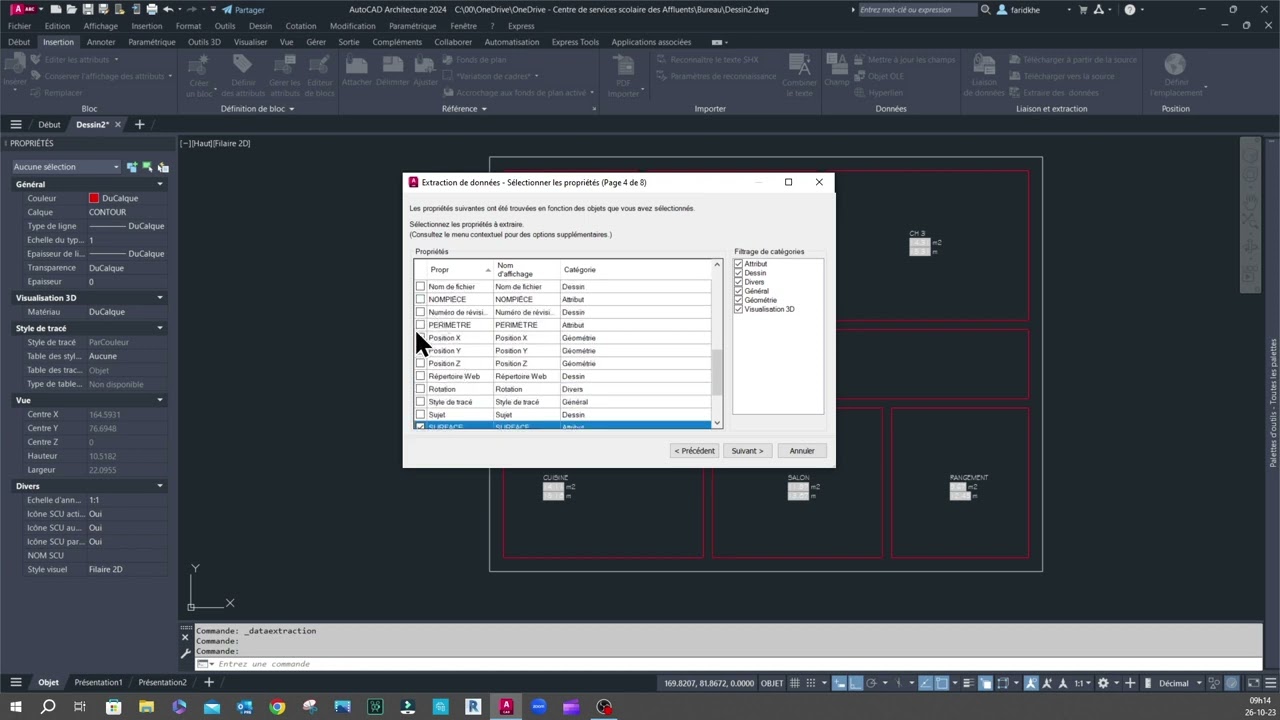The image size is (1280, 720).
Task: Open Chrome in Windows taskbar
Action: (277, 707)
